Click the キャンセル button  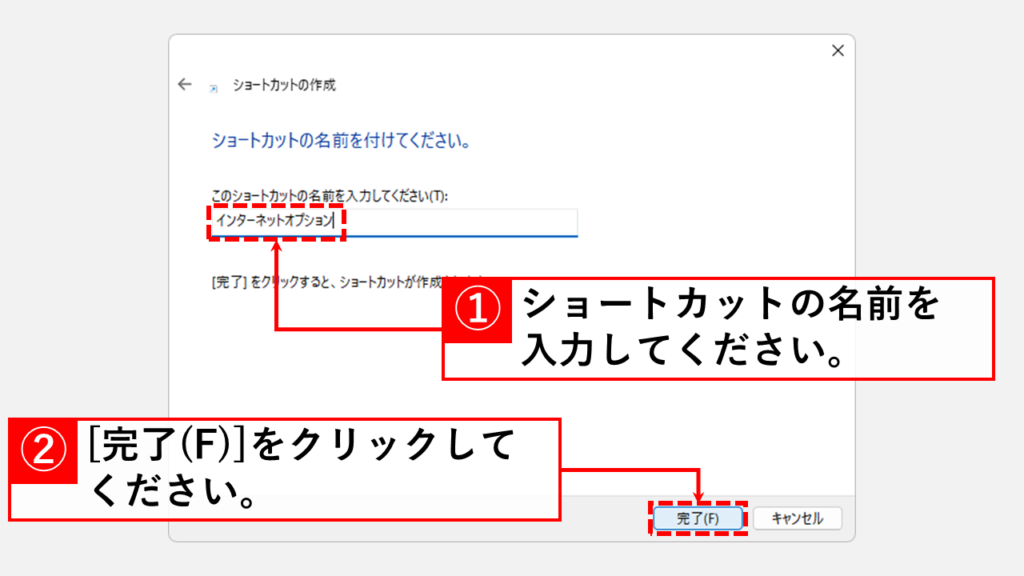[797, 519]
